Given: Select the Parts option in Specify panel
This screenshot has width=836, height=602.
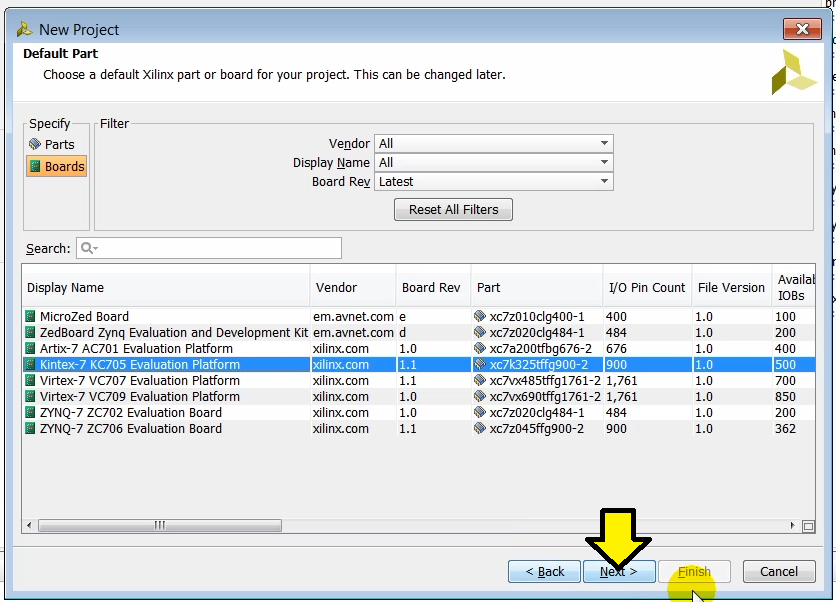Looking at the screenshot, I should 52,144.
